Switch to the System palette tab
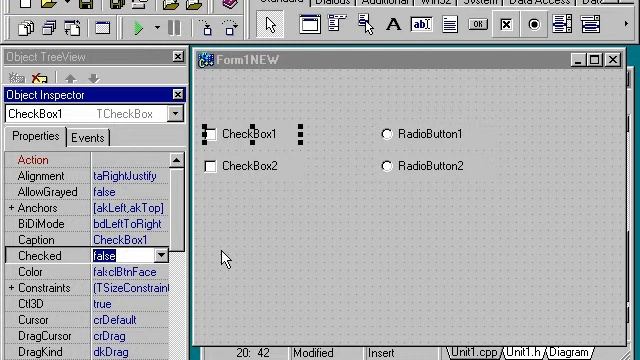640x360 pixels. click(x=480, y=2)
